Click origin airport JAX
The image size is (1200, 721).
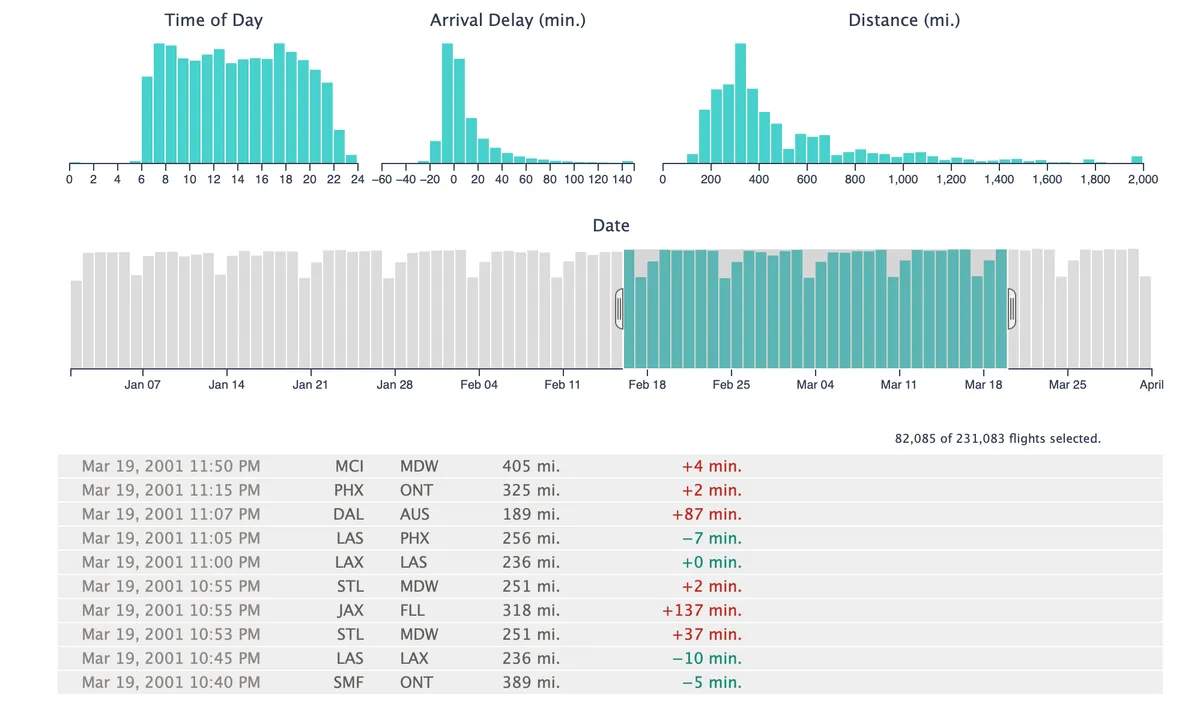pos(349,610)
